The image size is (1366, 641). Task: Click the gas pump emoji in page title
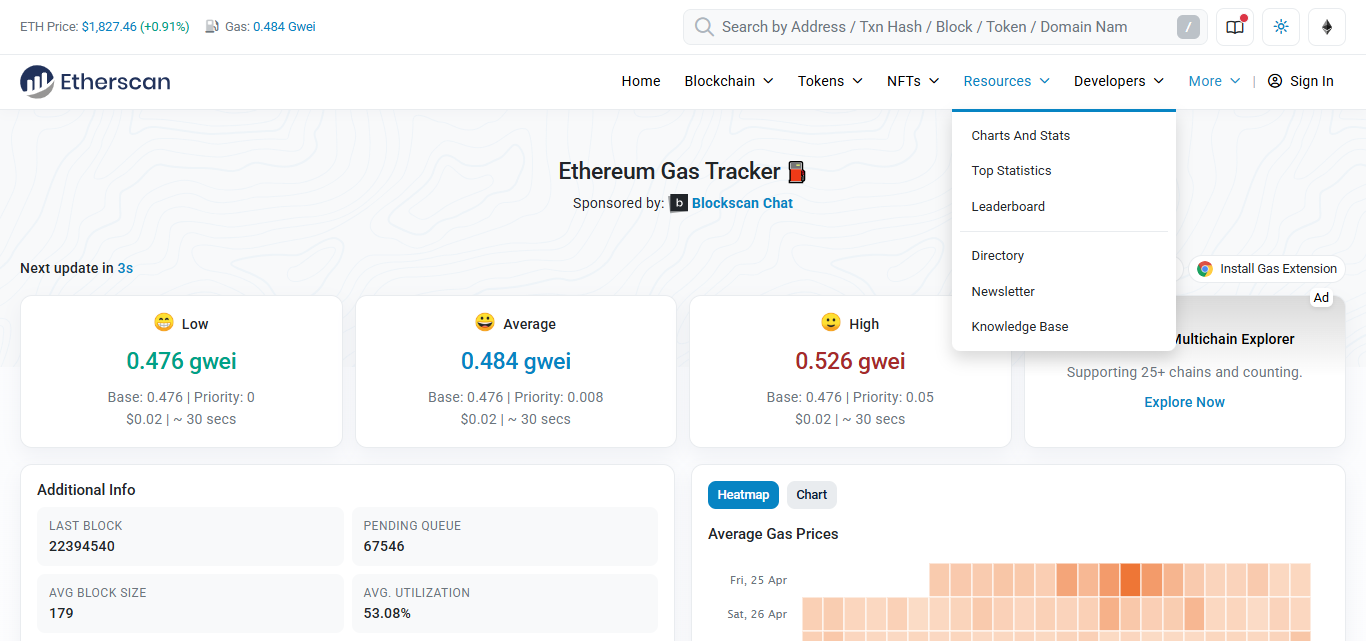click(796, 172)
